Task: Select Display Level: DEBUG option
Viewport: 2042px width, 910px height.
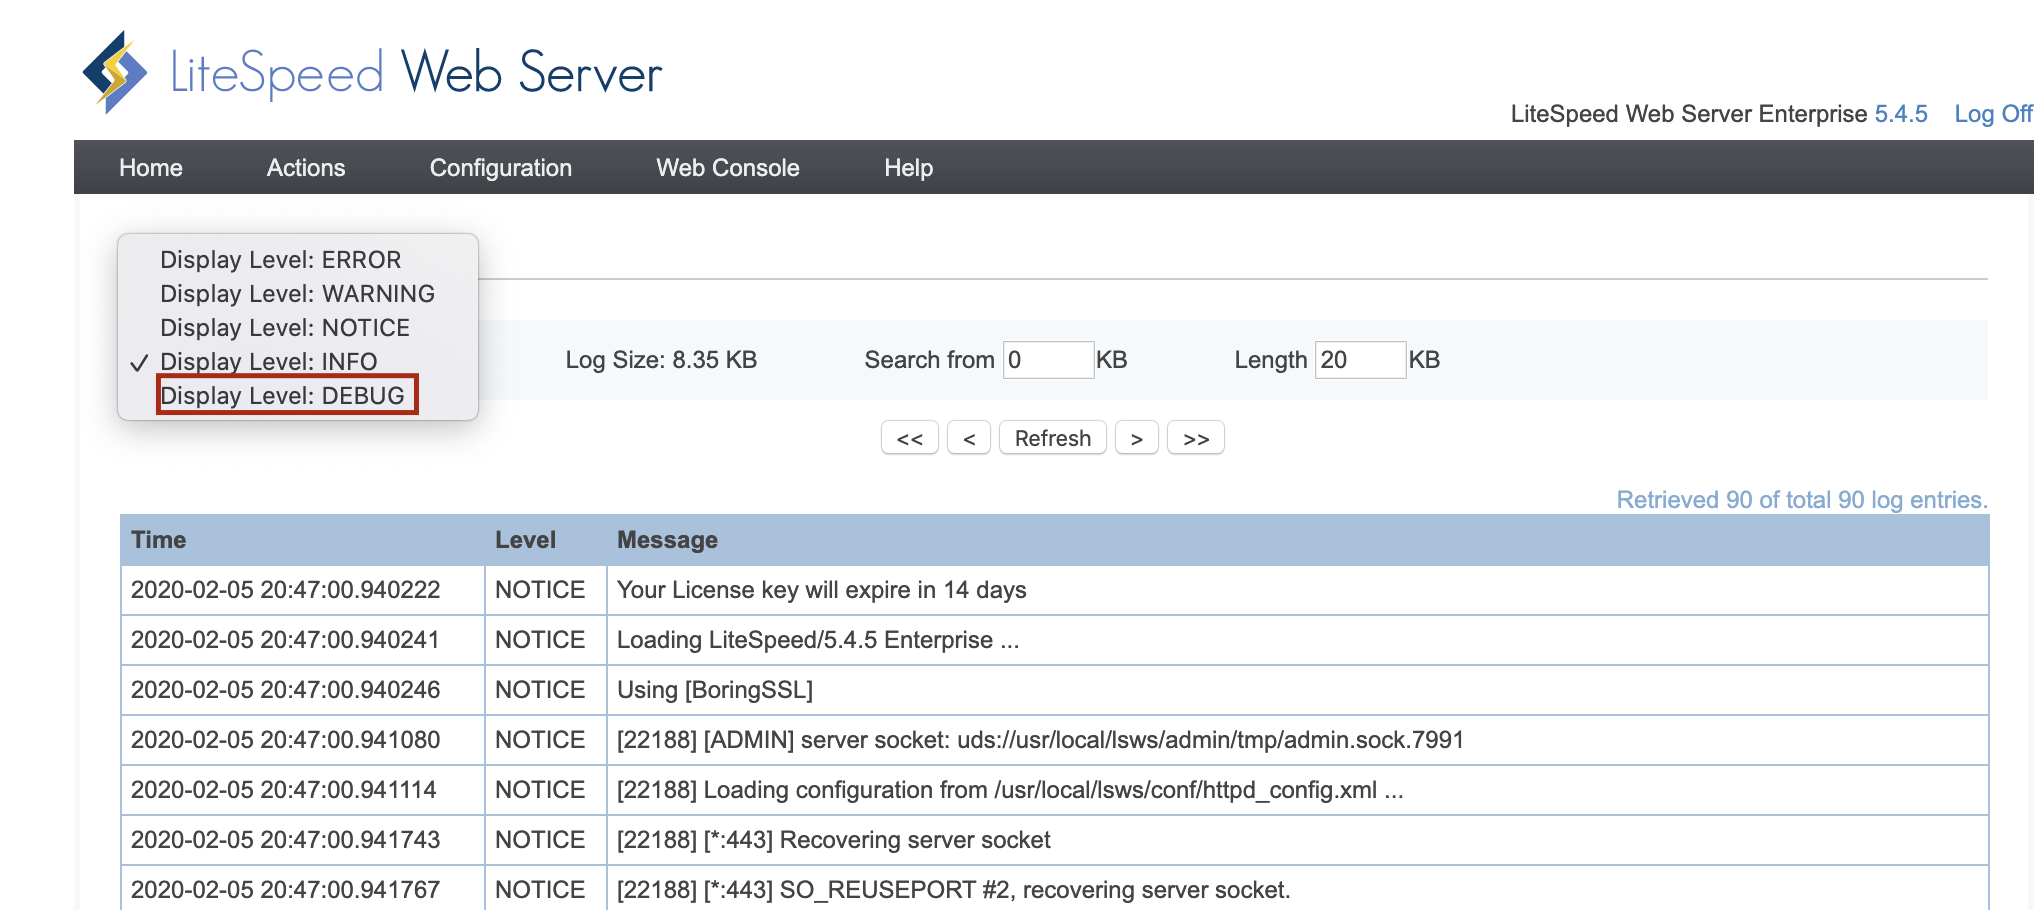Action: [x=283, y=396]
